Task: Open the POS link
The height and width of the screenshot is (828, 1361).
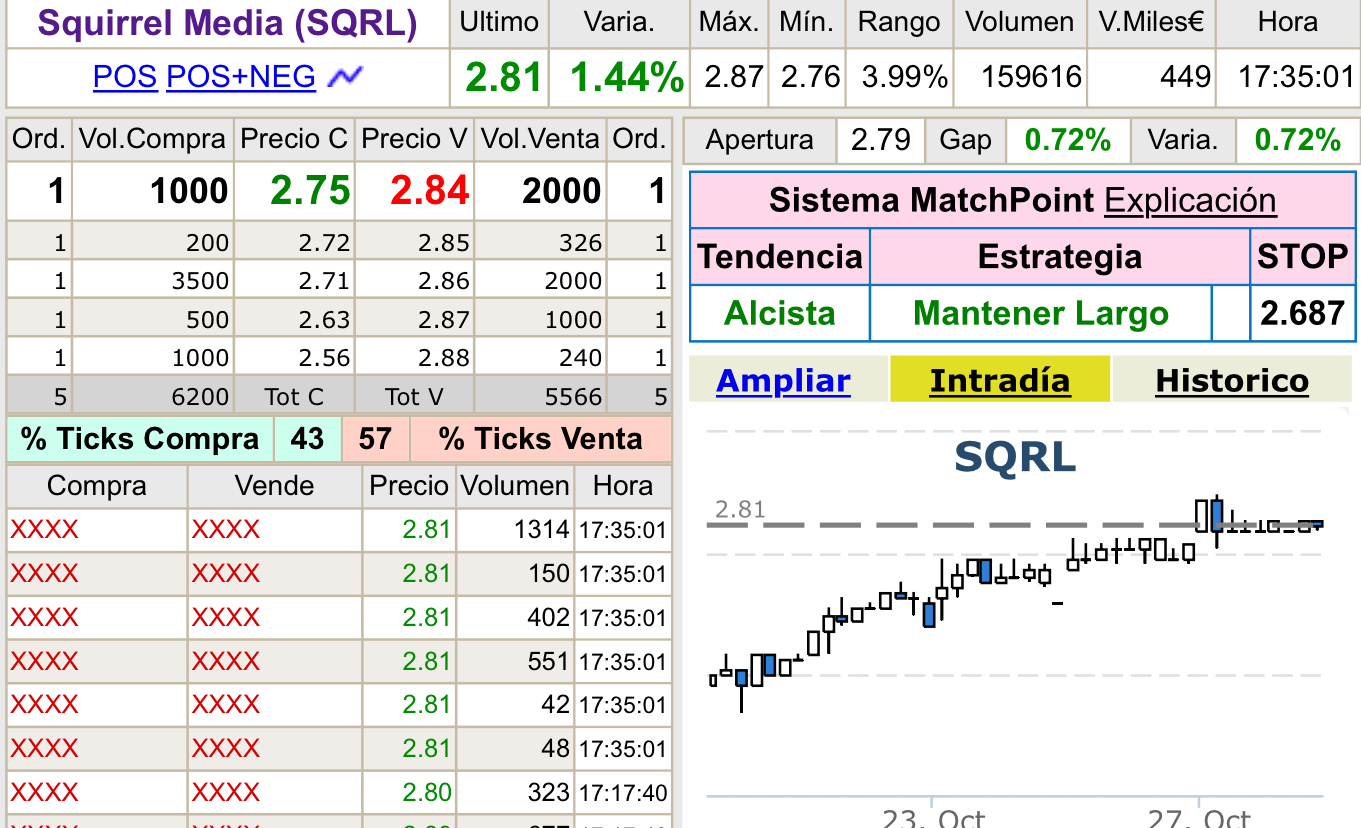Action: click(125, 76)
